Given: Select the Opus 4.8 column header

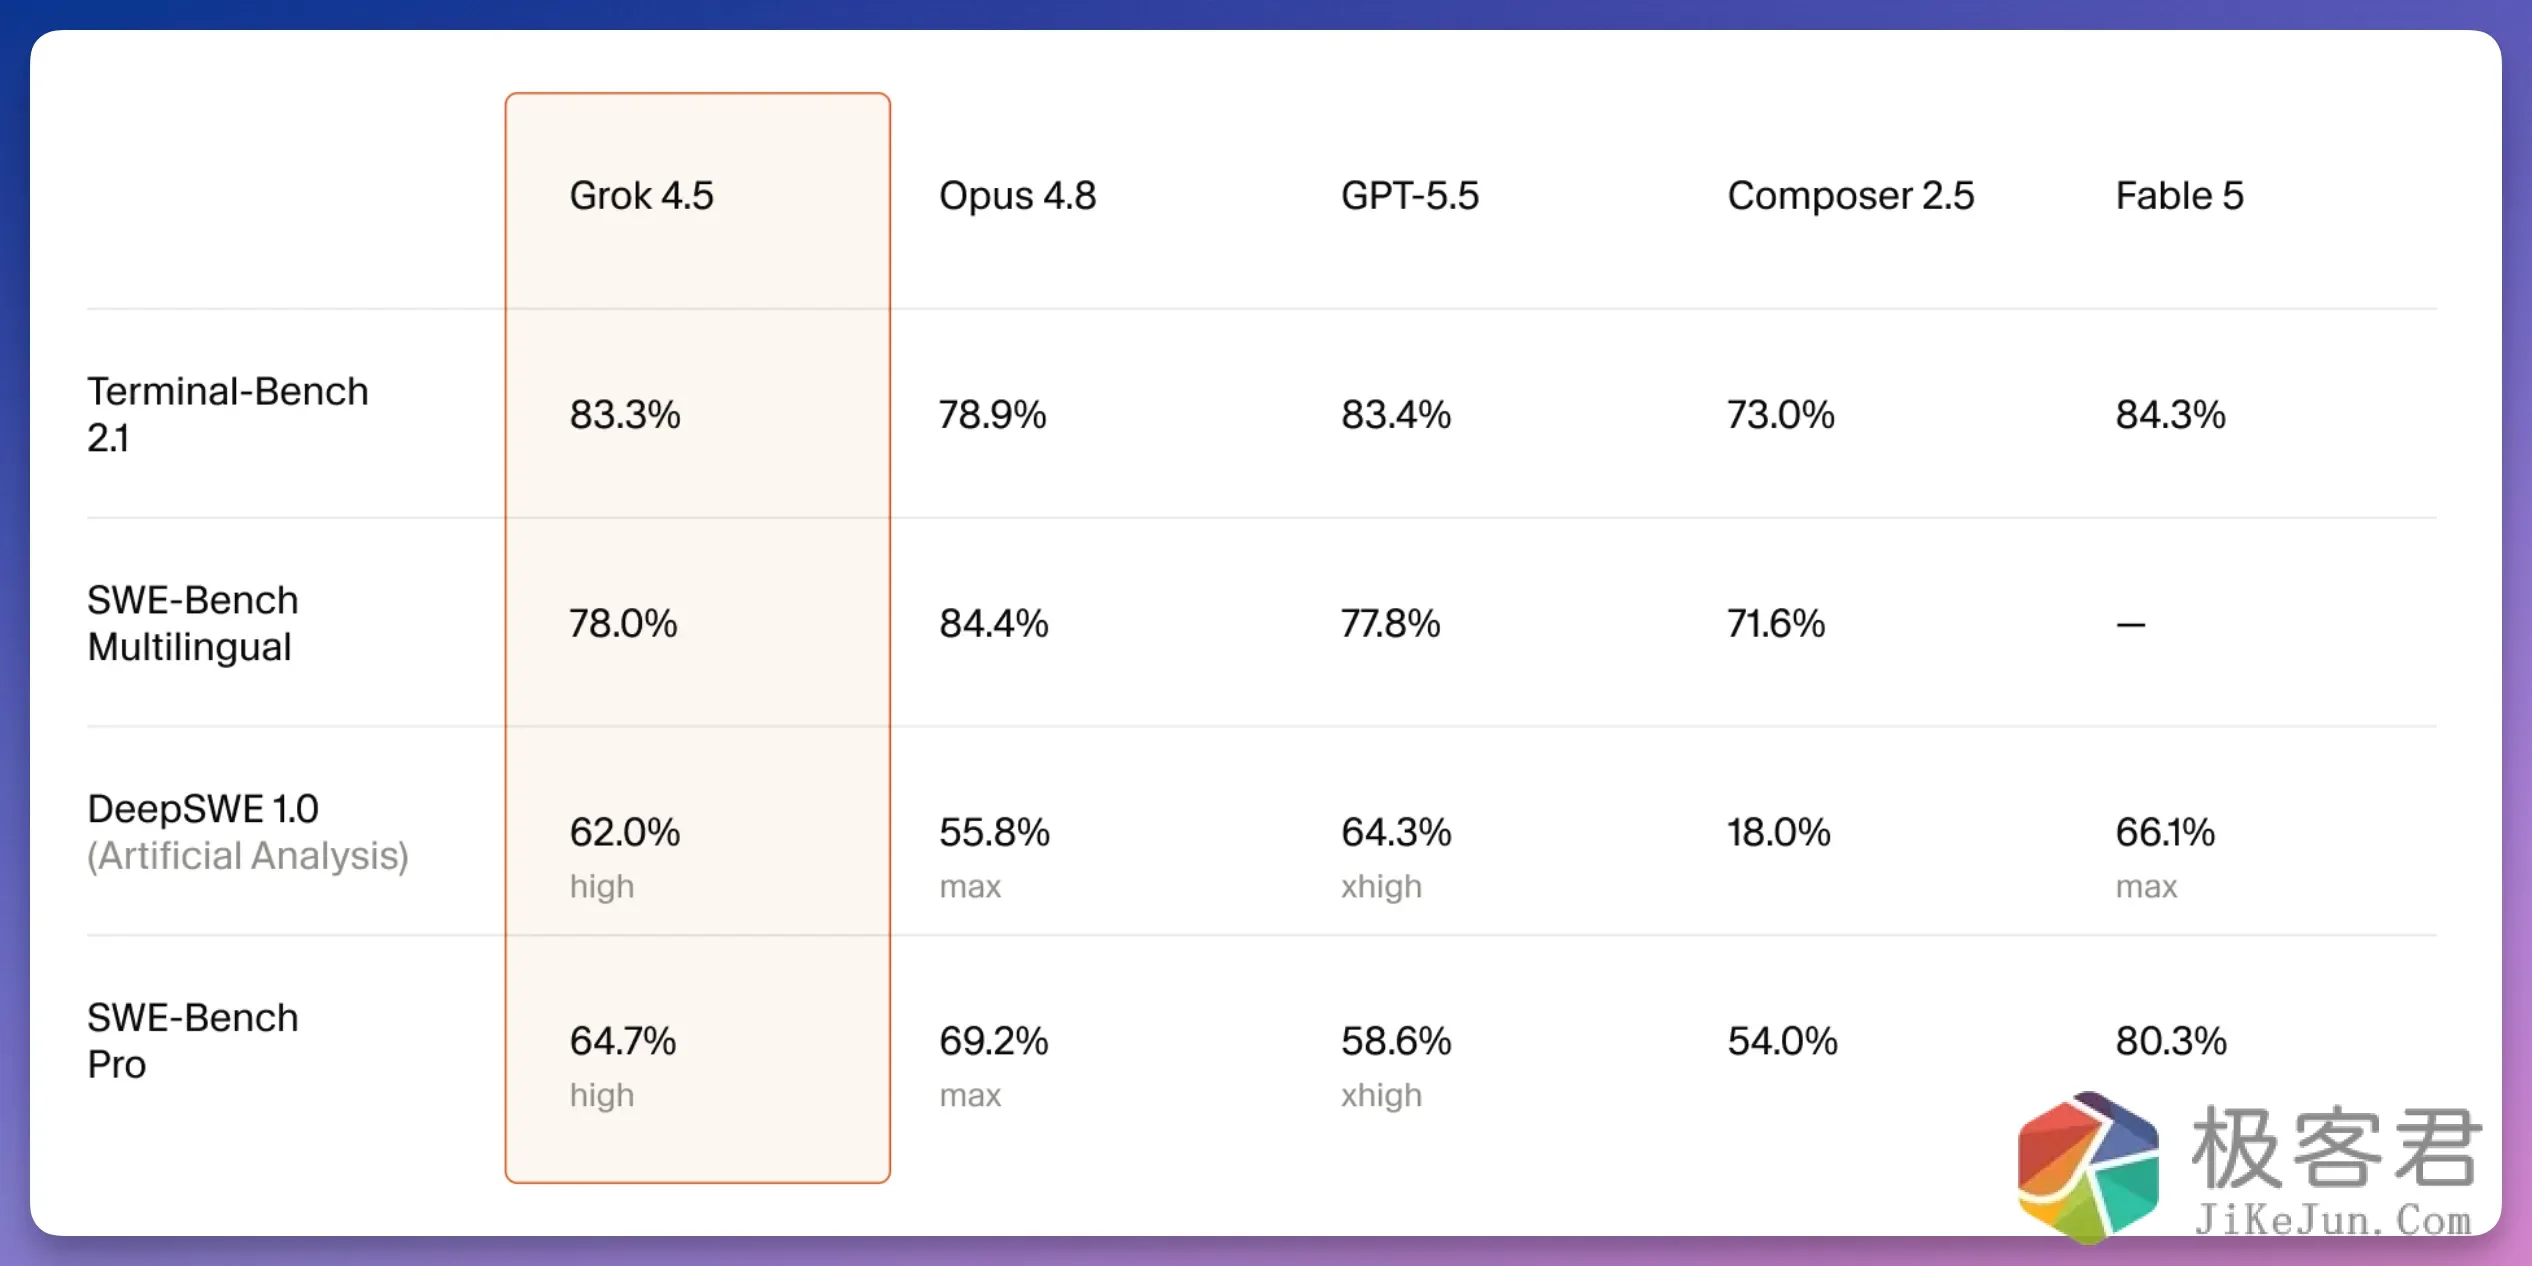Looking at the screenshot, I should (1017, 195).
